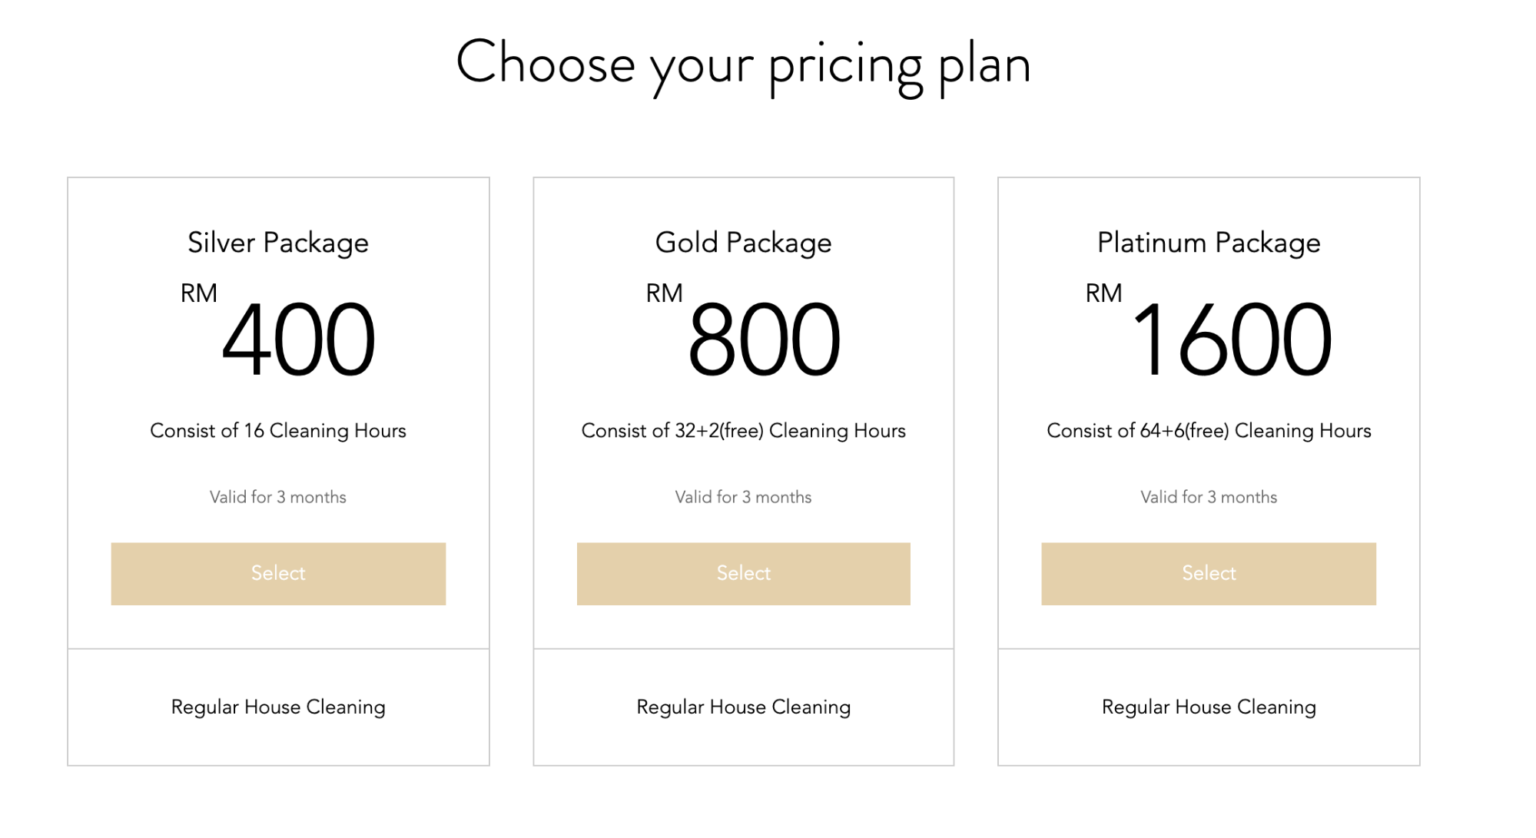Viewport: 1536px width, 838px height.
Task: Click Platinum plan's Valid for 3 months text
Action: tap(1208, 497)
